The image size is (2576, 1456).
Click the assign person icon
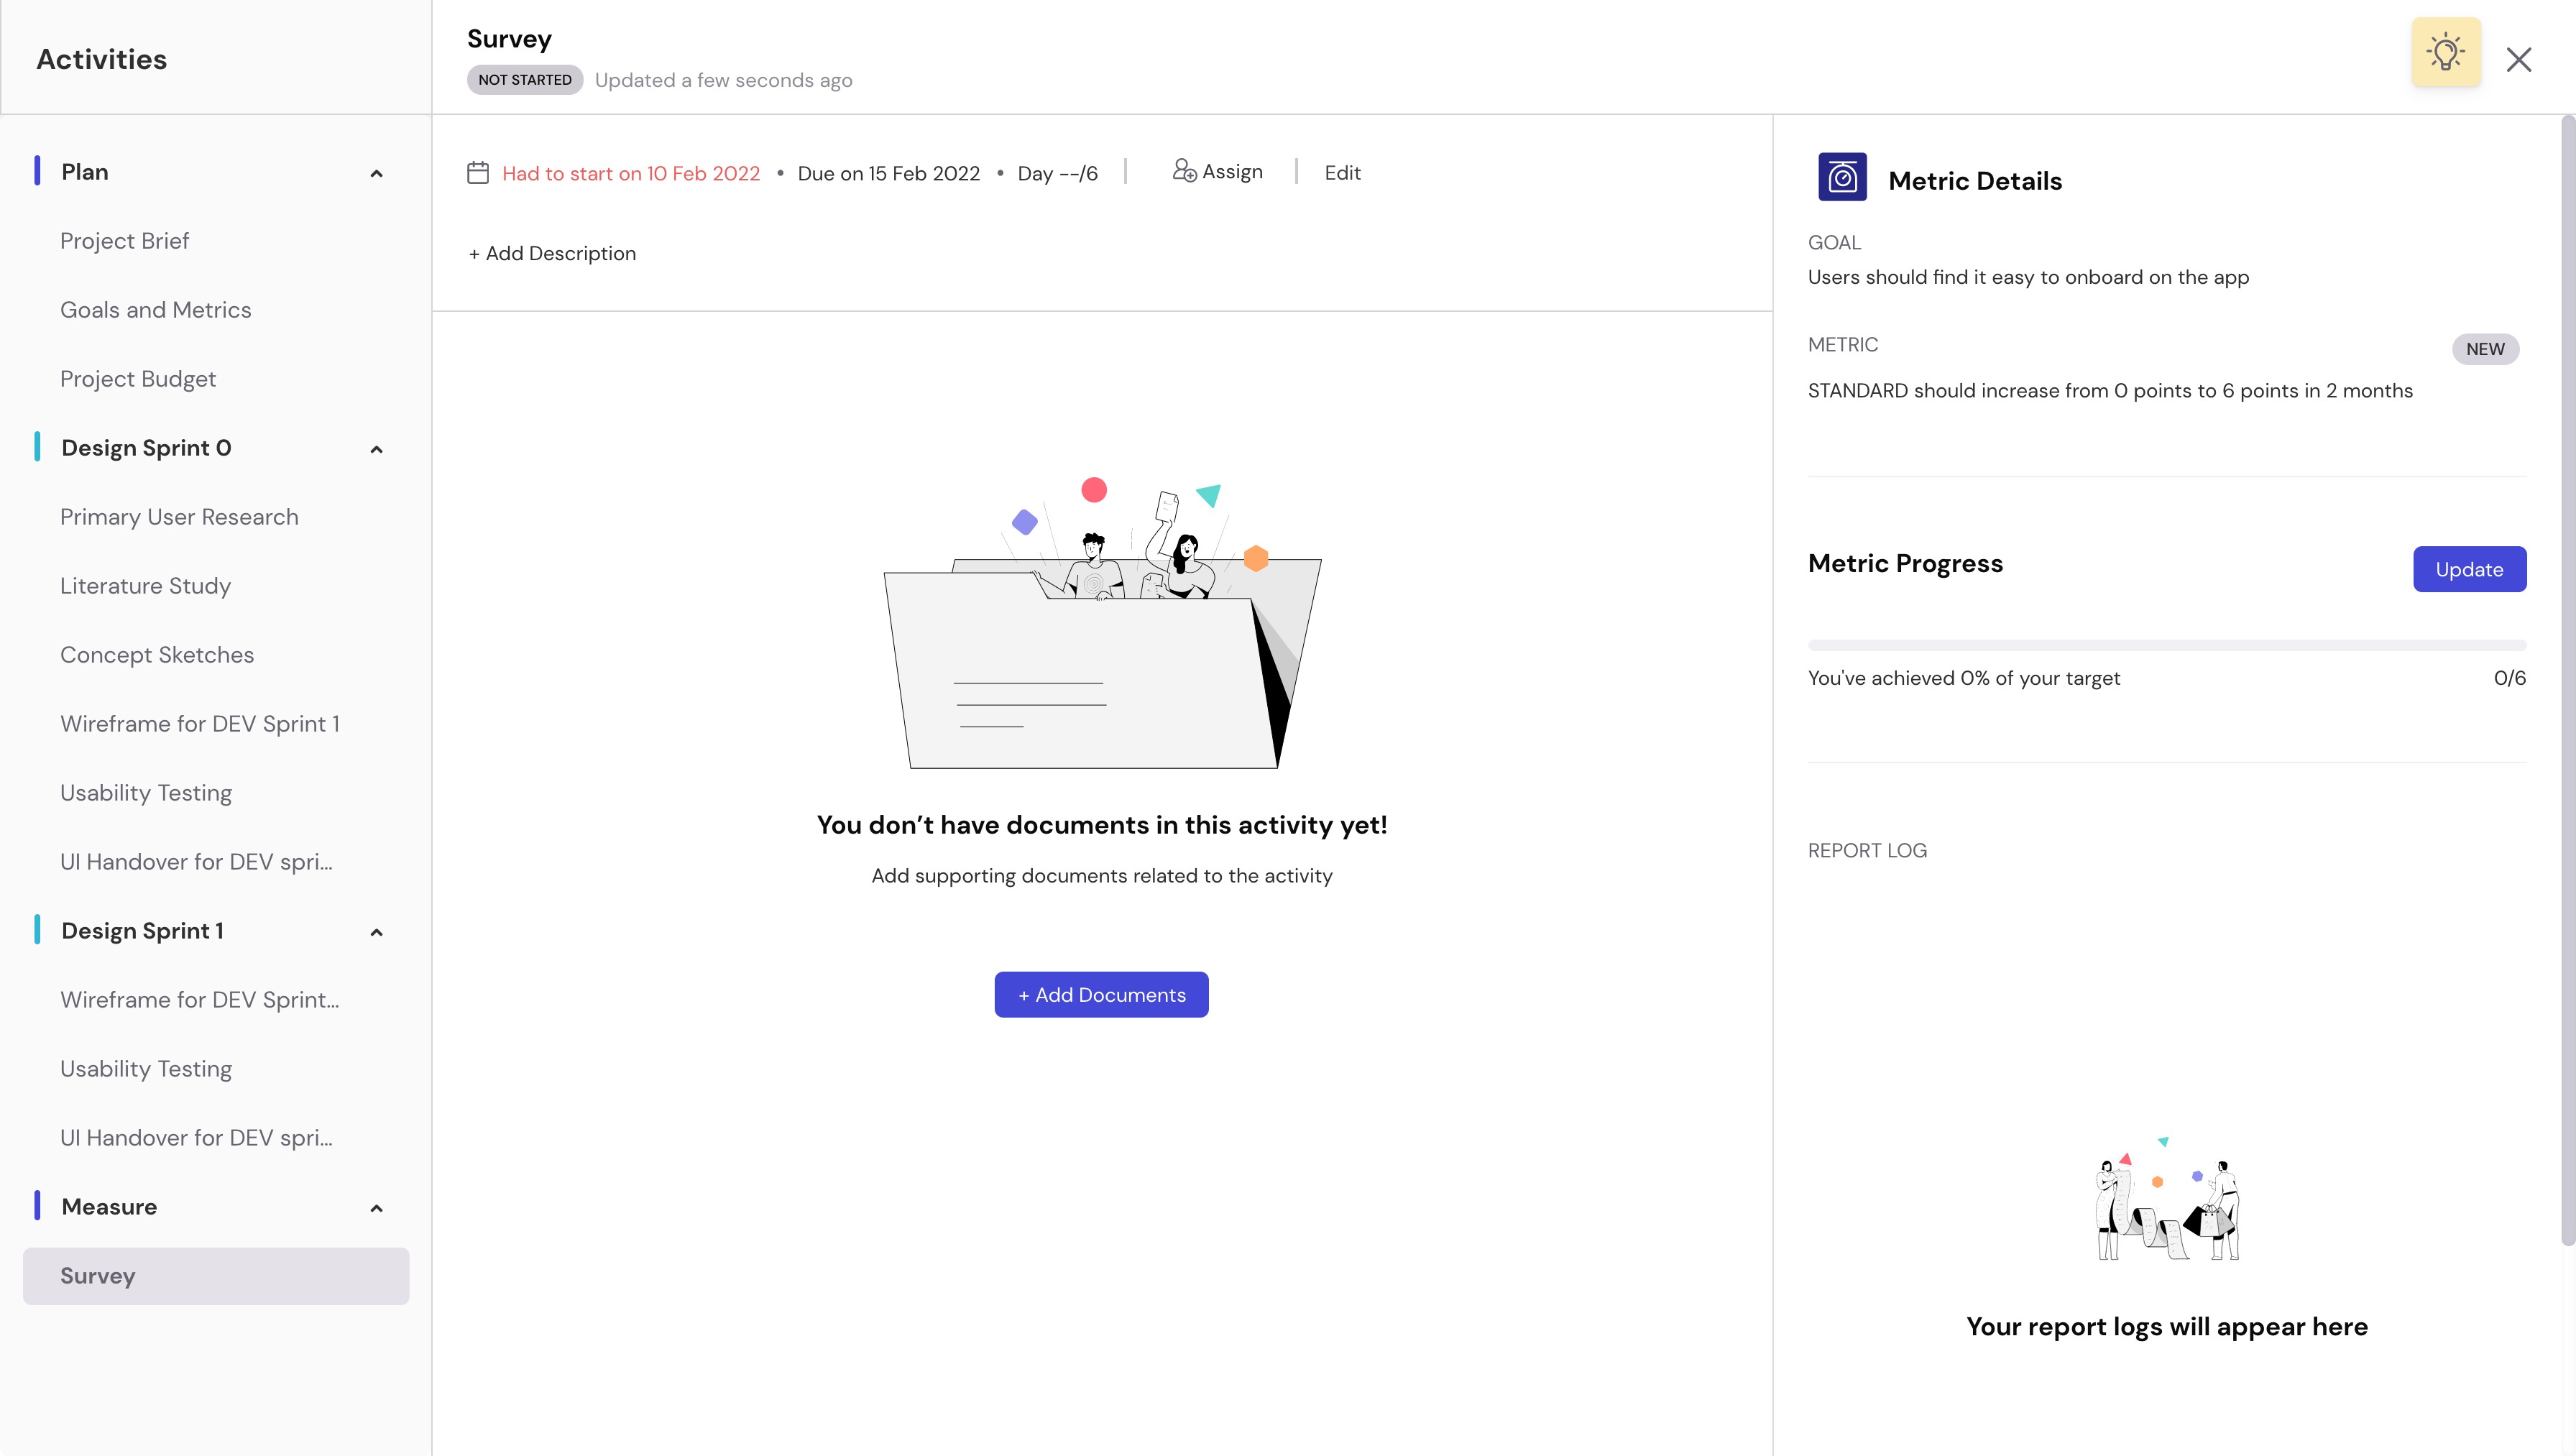(x=1184, y=171)
